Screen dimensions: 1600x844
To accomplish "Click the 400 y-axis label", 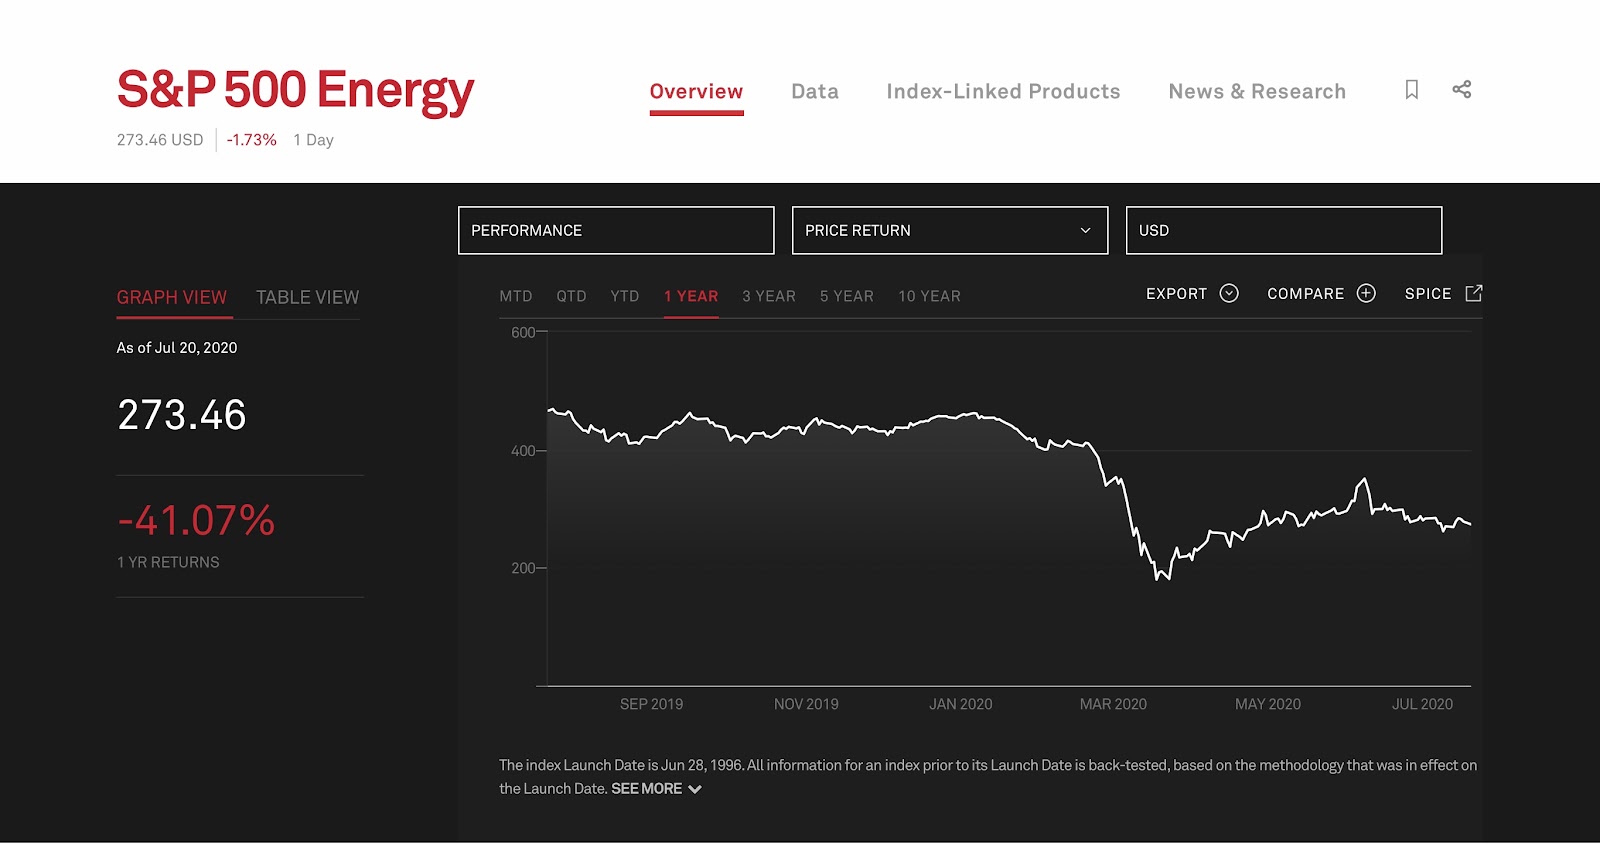I will (523, 451).
